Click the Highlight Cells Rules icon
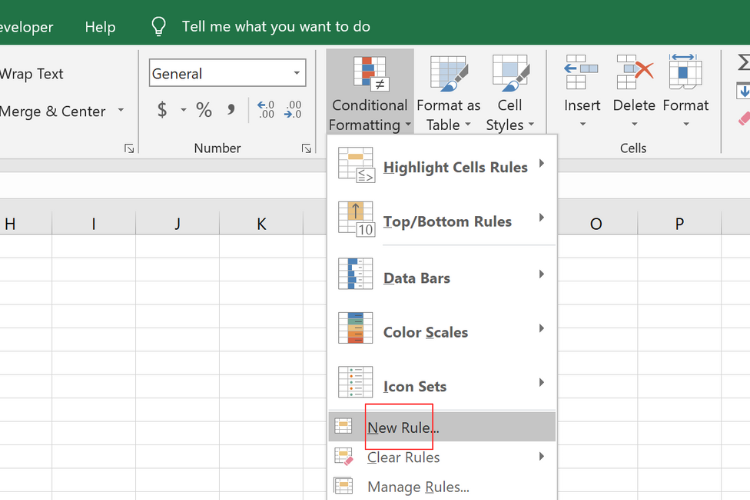Viewport: 750px width, 500px height. click(356, 165)
